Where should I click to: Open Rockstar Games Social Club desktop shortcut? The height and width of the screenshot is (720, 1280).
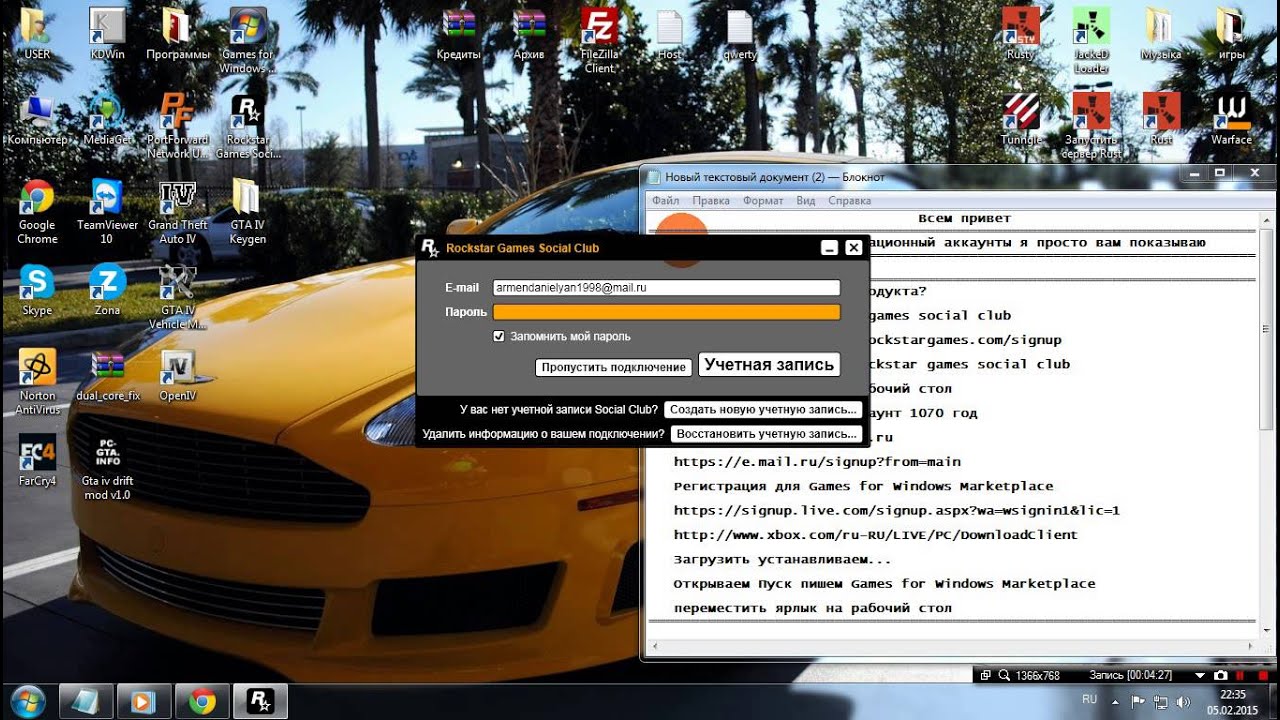pyautogui.click(x=248, y=125)
